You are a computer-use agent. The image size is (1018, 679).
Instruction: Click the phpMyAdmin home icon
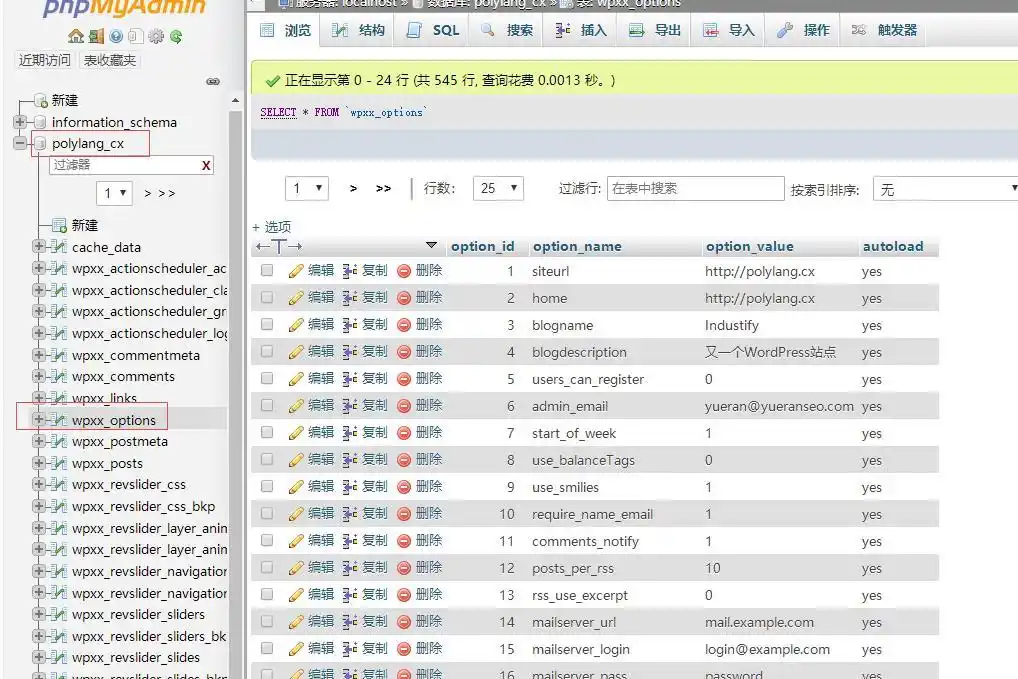coord(76,37)
